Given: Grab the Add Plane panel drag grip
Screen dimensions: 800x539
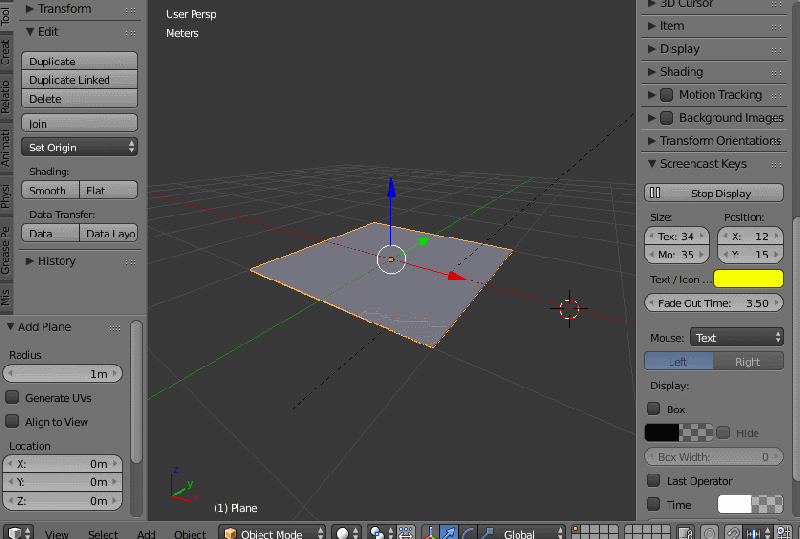Looking at the screenshot, I should point(115,328).
